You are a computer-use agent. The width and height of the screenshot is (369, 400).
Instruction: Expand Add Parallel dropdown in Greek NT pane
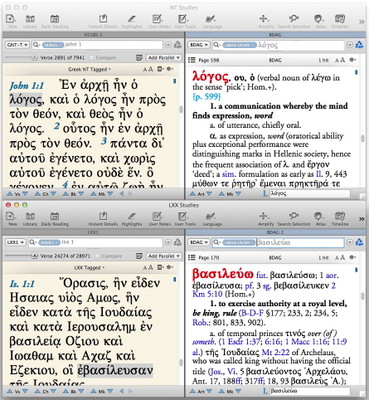click(x=164, y=58)
